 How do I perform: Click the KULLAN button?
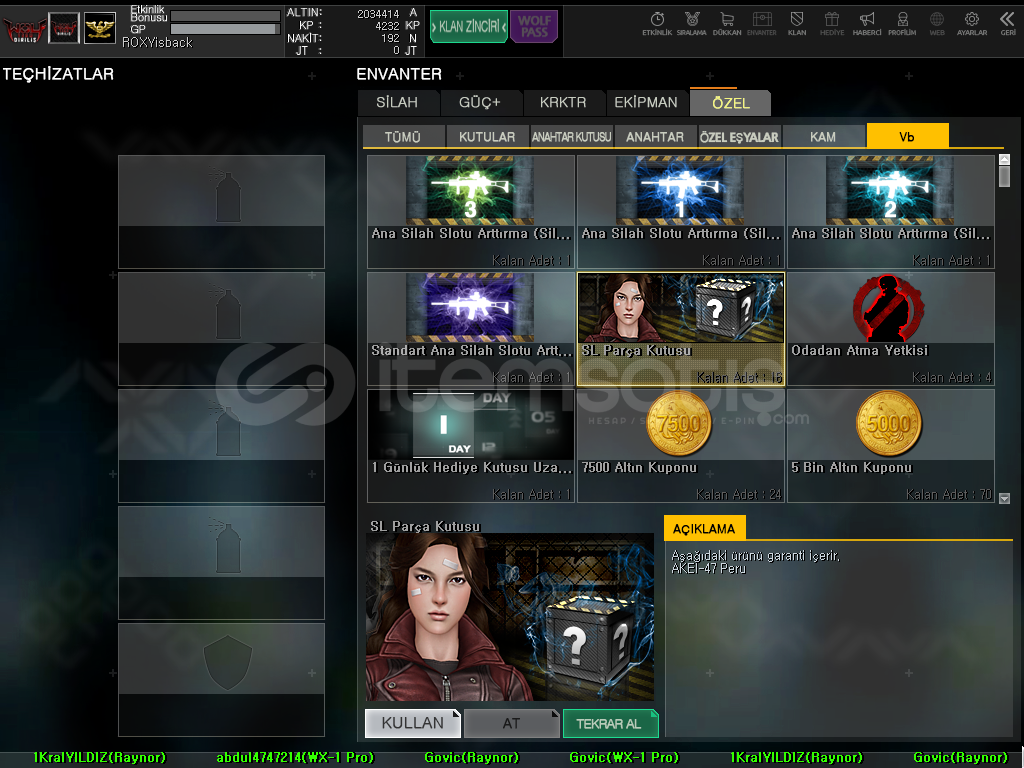[x=413, y=723]
